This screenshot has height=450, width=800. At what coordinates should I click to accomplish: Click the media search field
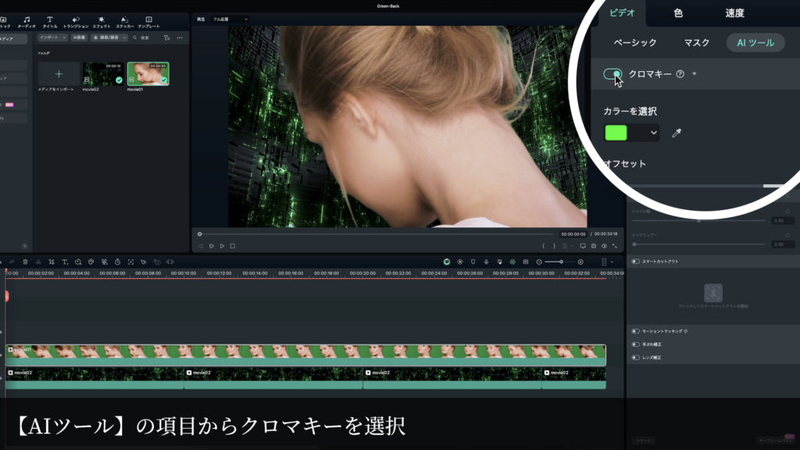tap(145, 38)
